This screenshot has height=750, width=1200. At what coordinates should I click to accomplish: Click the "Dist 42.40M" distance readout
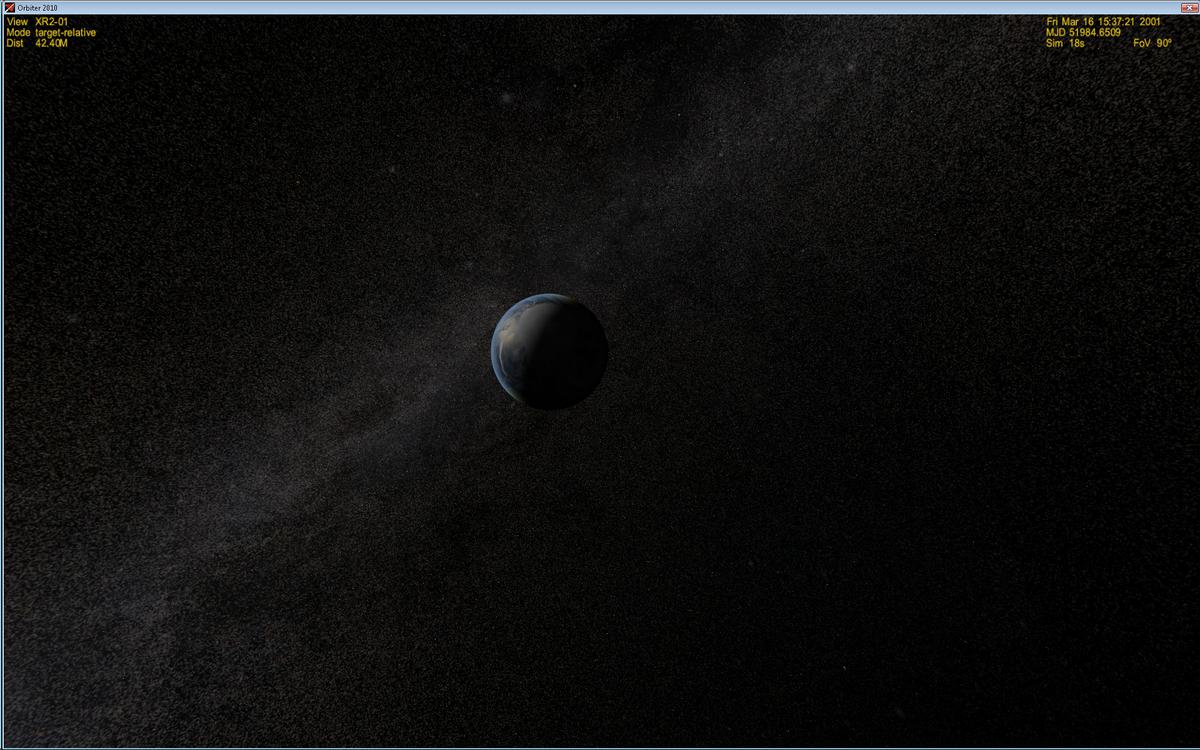pyautogui.click(x=37, y=43)
